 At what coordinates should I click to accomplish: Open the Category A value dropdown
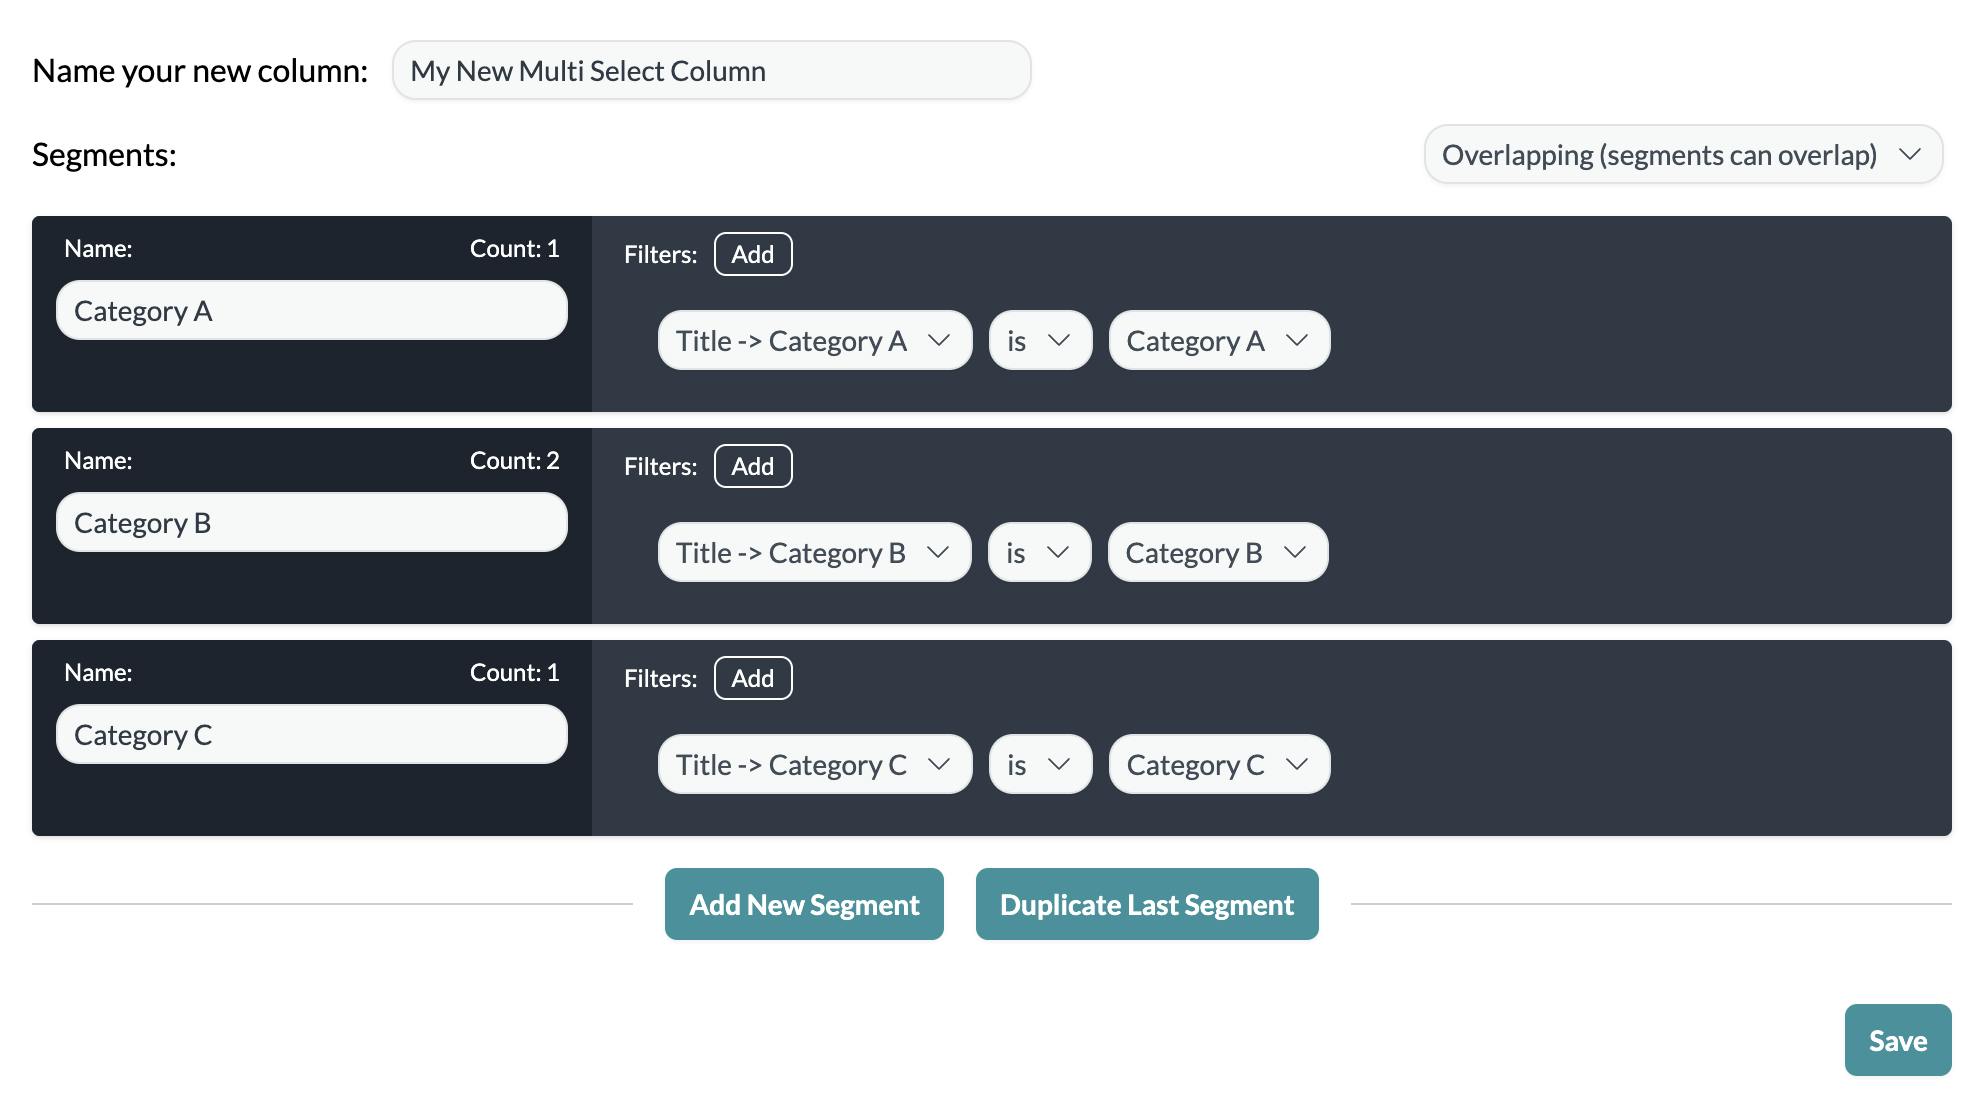[x=1218, y=340]
